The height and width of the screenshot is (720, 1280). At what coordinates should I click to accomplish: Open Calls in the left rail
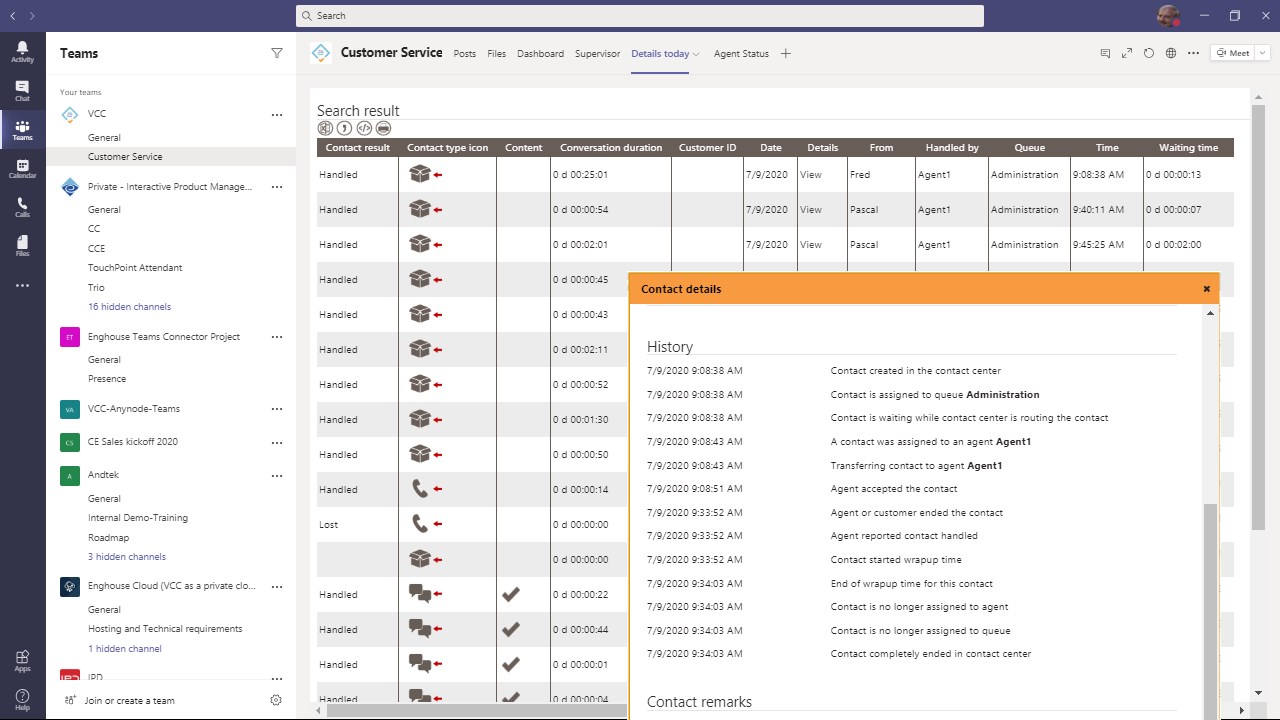point(22,208)
